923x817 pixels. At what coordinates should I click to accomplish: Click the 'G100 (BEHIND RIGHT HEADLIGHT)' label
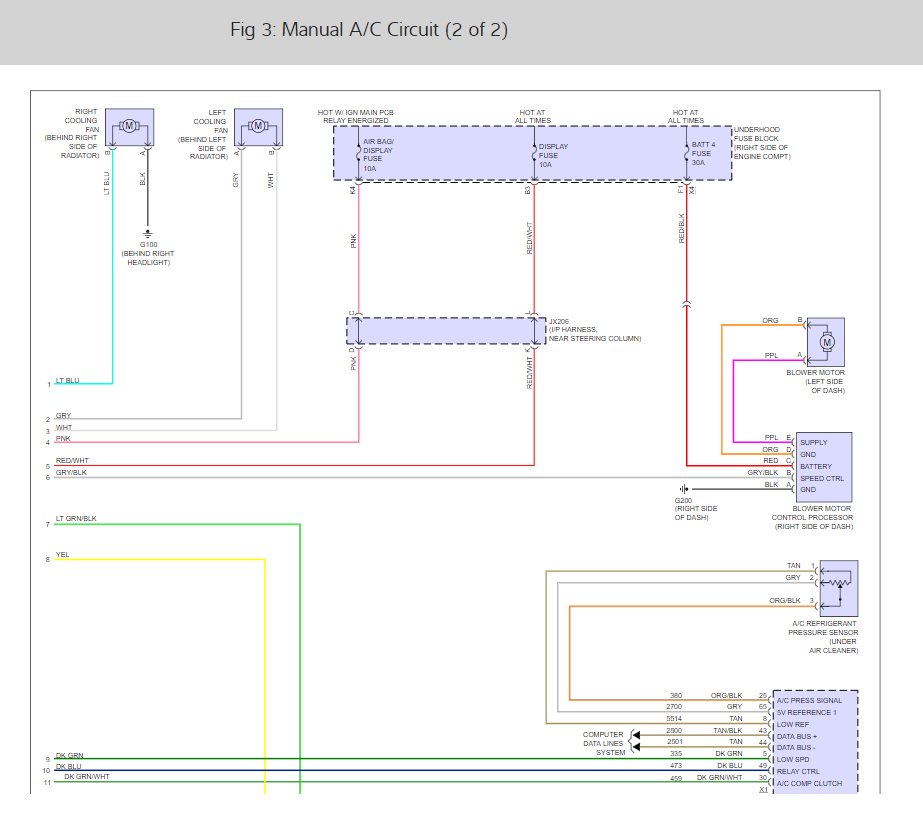pyautogui.click(x=148, y=253)
